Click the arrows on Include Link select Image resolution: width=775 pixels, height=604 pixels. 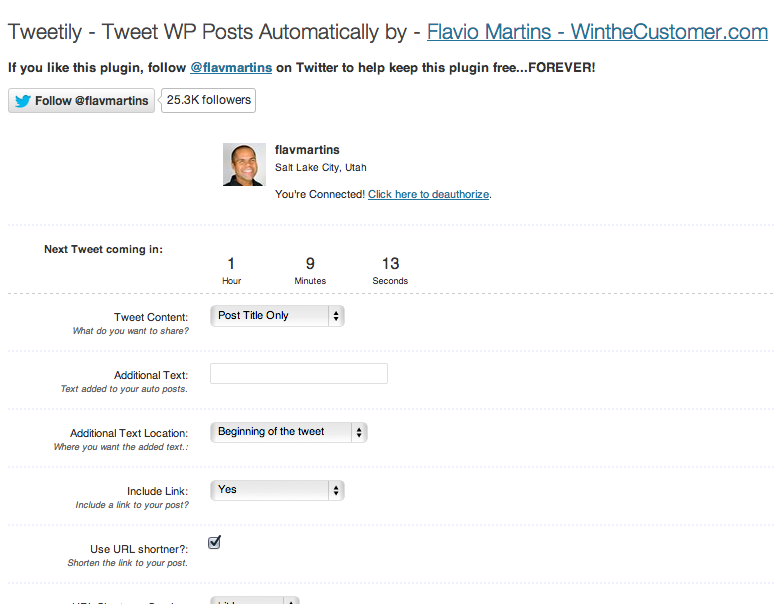point(336,490)
